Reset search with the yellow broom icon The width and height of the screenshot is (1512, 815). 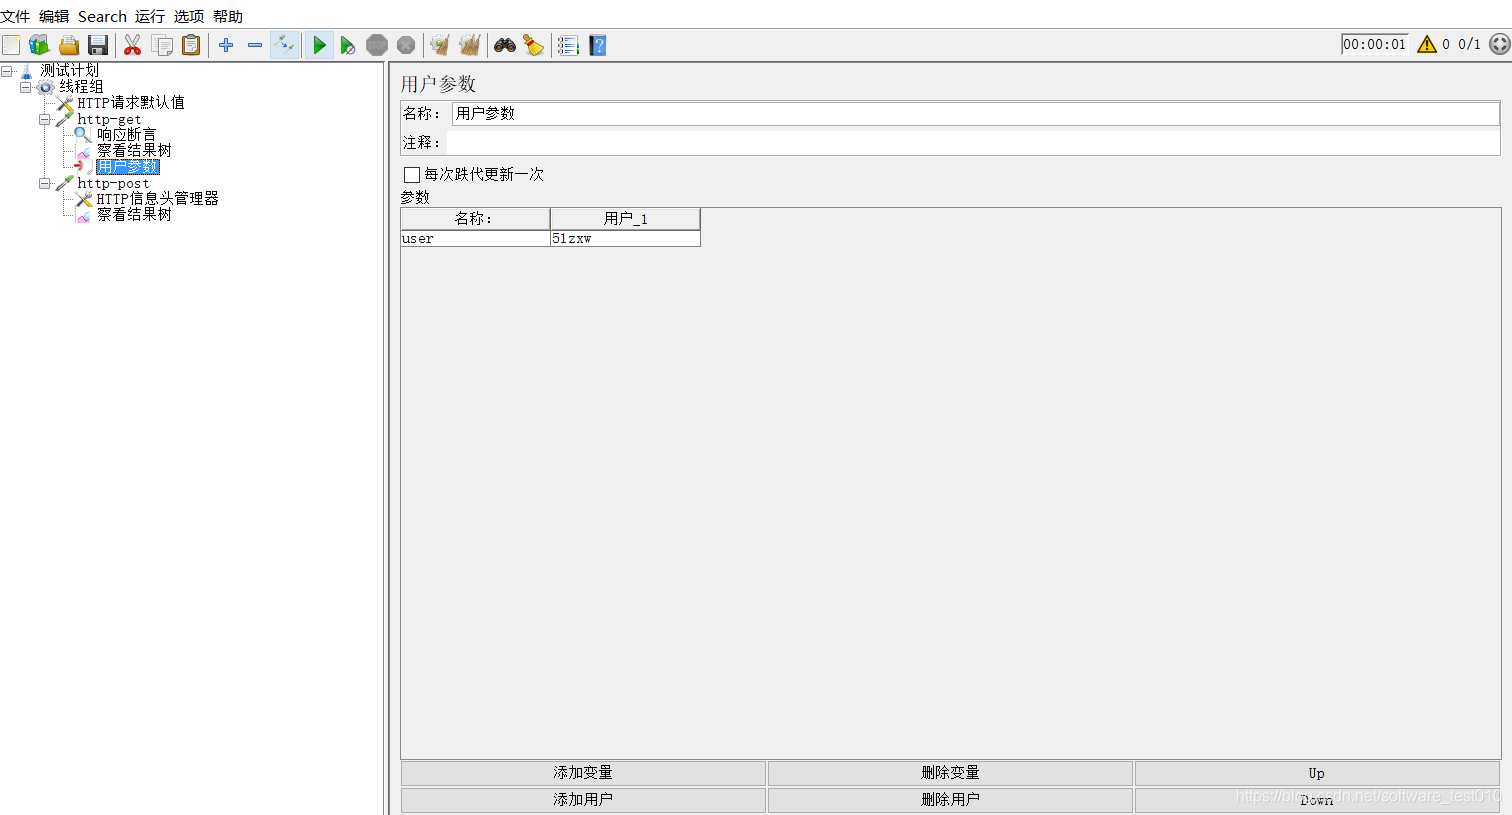(534, 45)
